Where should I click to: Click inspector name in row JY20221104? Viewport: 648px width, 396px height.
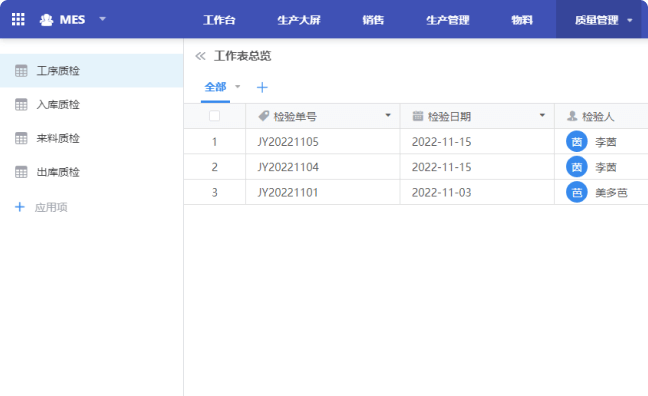pos(606,167)
